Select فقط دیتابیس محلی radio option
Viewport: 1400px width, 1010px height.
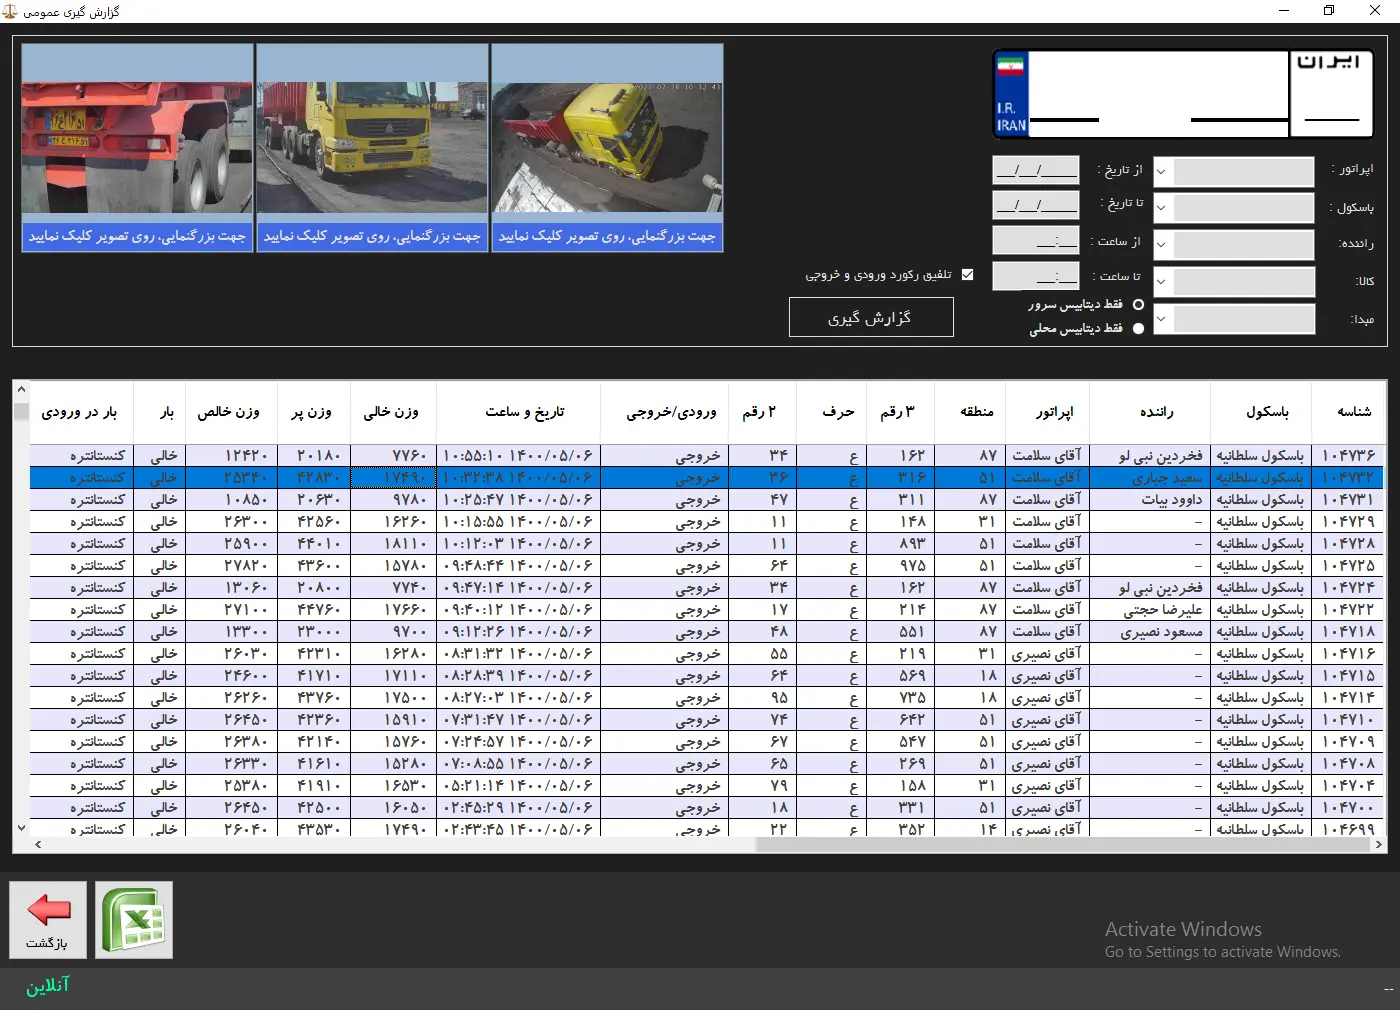click(1138, 329)
